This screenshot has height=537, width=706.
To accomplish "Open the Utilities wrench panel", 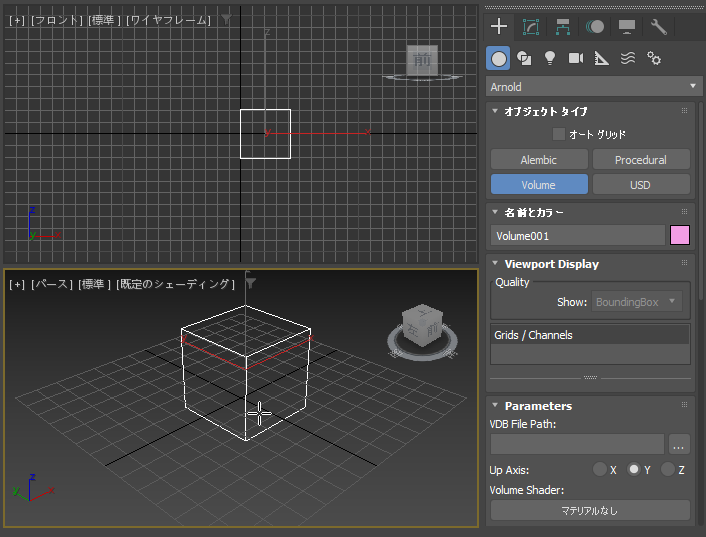I will 658,27.
